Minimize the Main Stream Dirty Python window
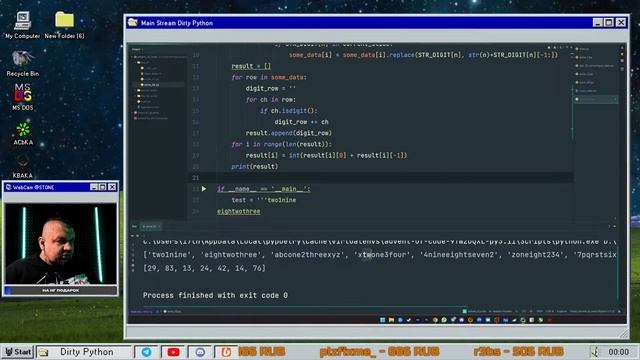Viewport: 640px width, 360px height. [x=598, y=22]
